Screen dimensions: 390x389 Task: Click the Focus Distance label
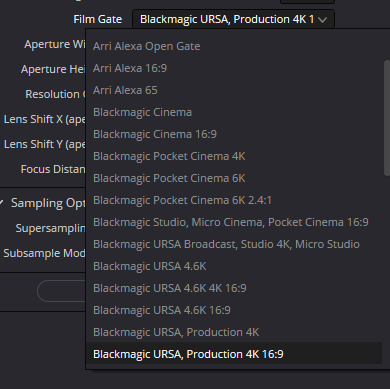point(53,169)
